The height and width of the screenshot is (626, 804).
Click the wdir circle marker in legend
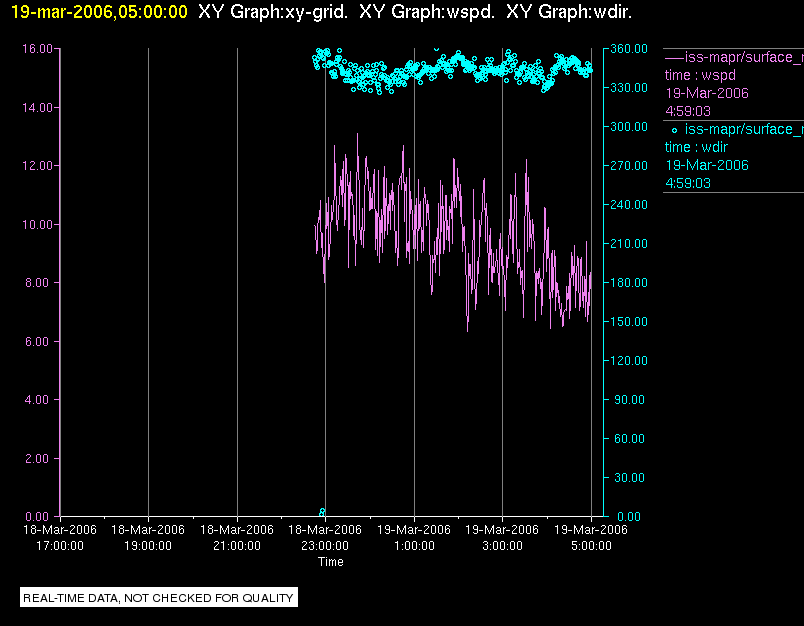(x=673, y=130)
